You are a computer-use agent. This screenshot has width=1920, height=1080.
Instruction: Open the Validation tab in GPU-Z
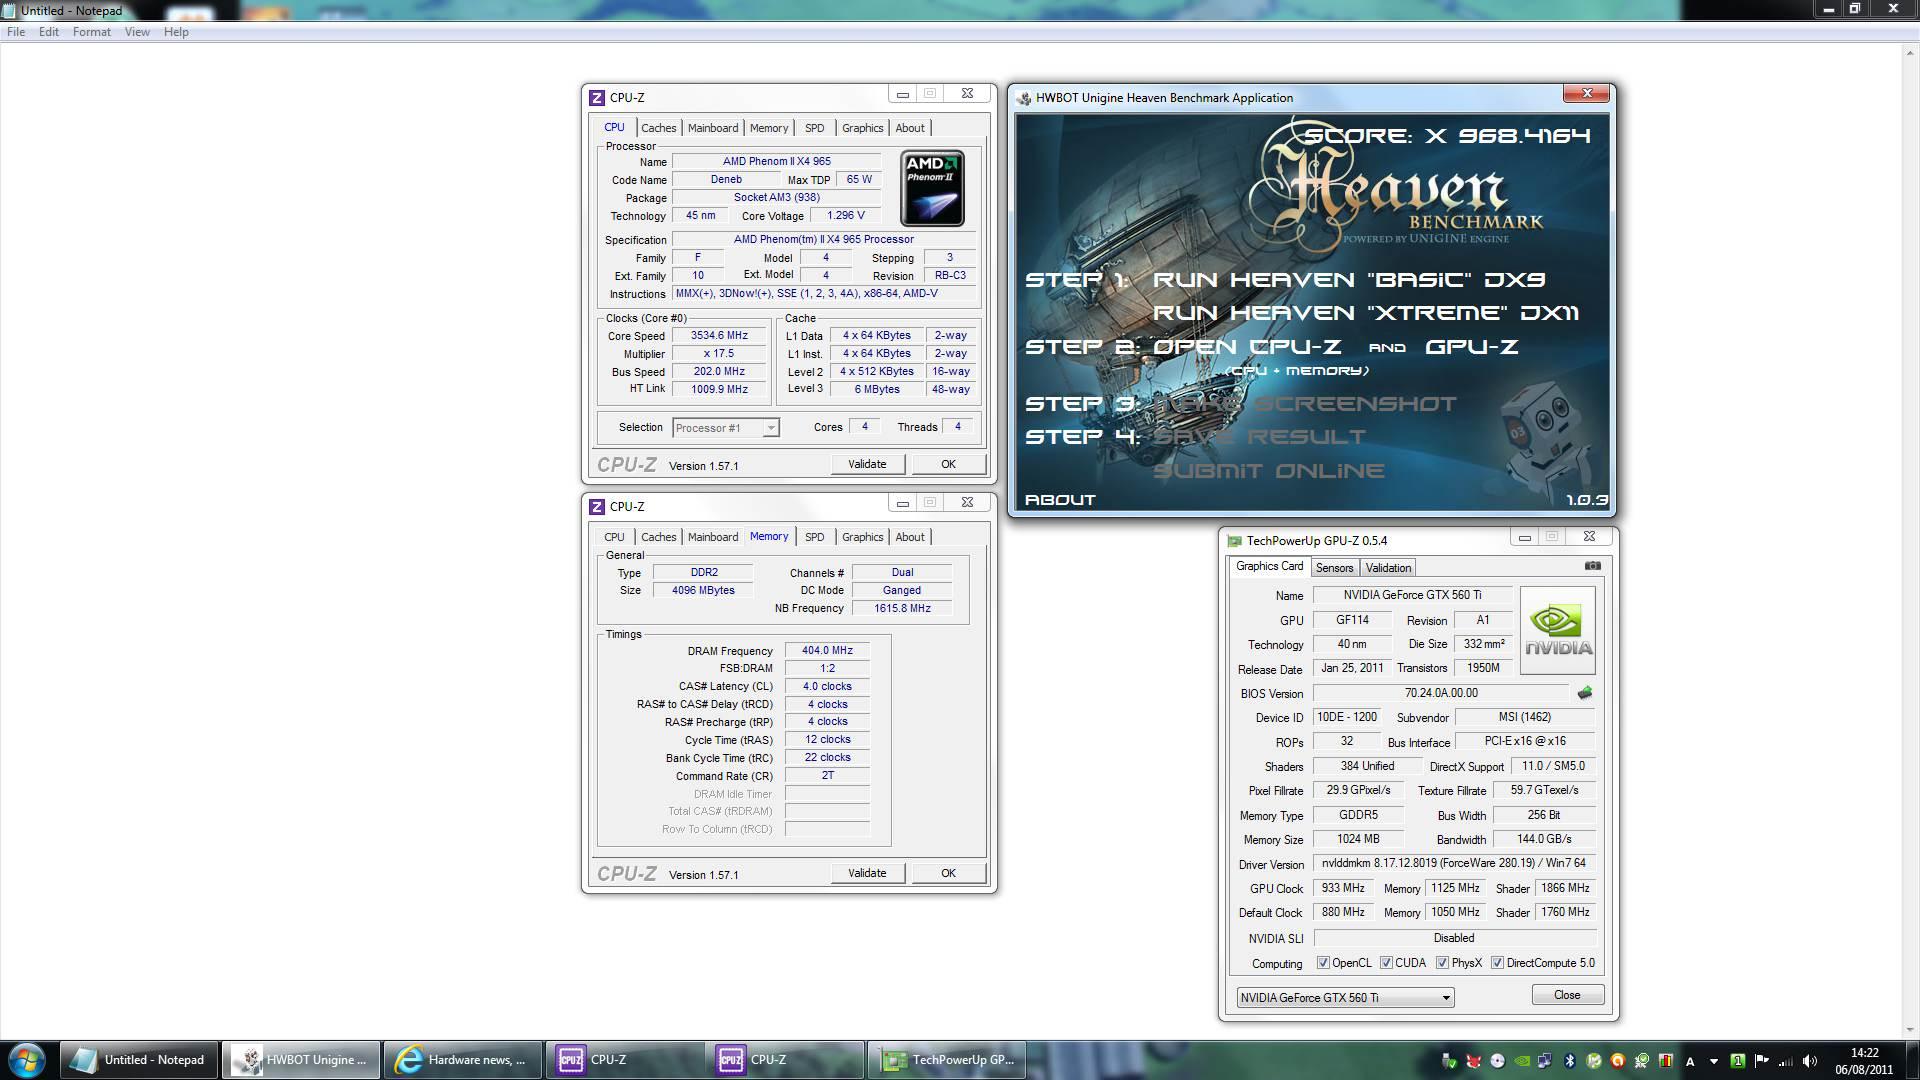pos(1388,568)
